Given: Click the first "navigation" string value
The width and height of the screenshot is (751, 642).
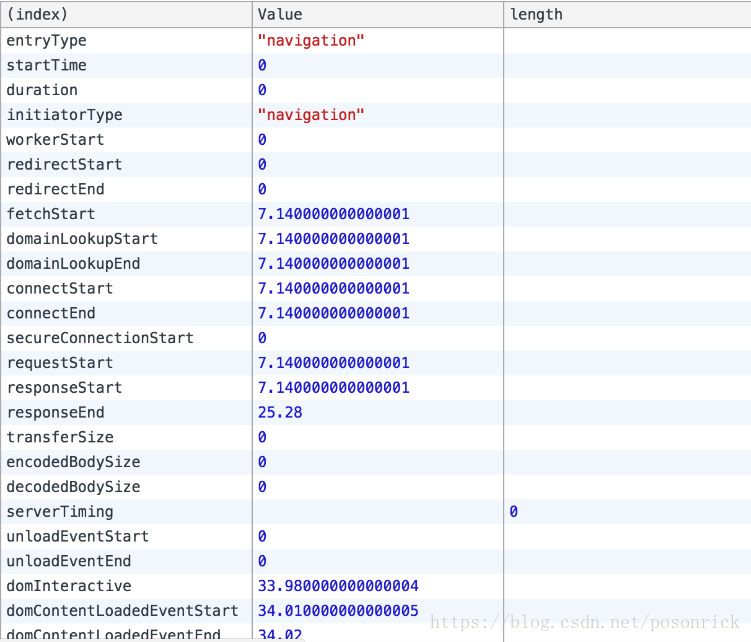Looking at the screenshot, I should click(311, 41).
